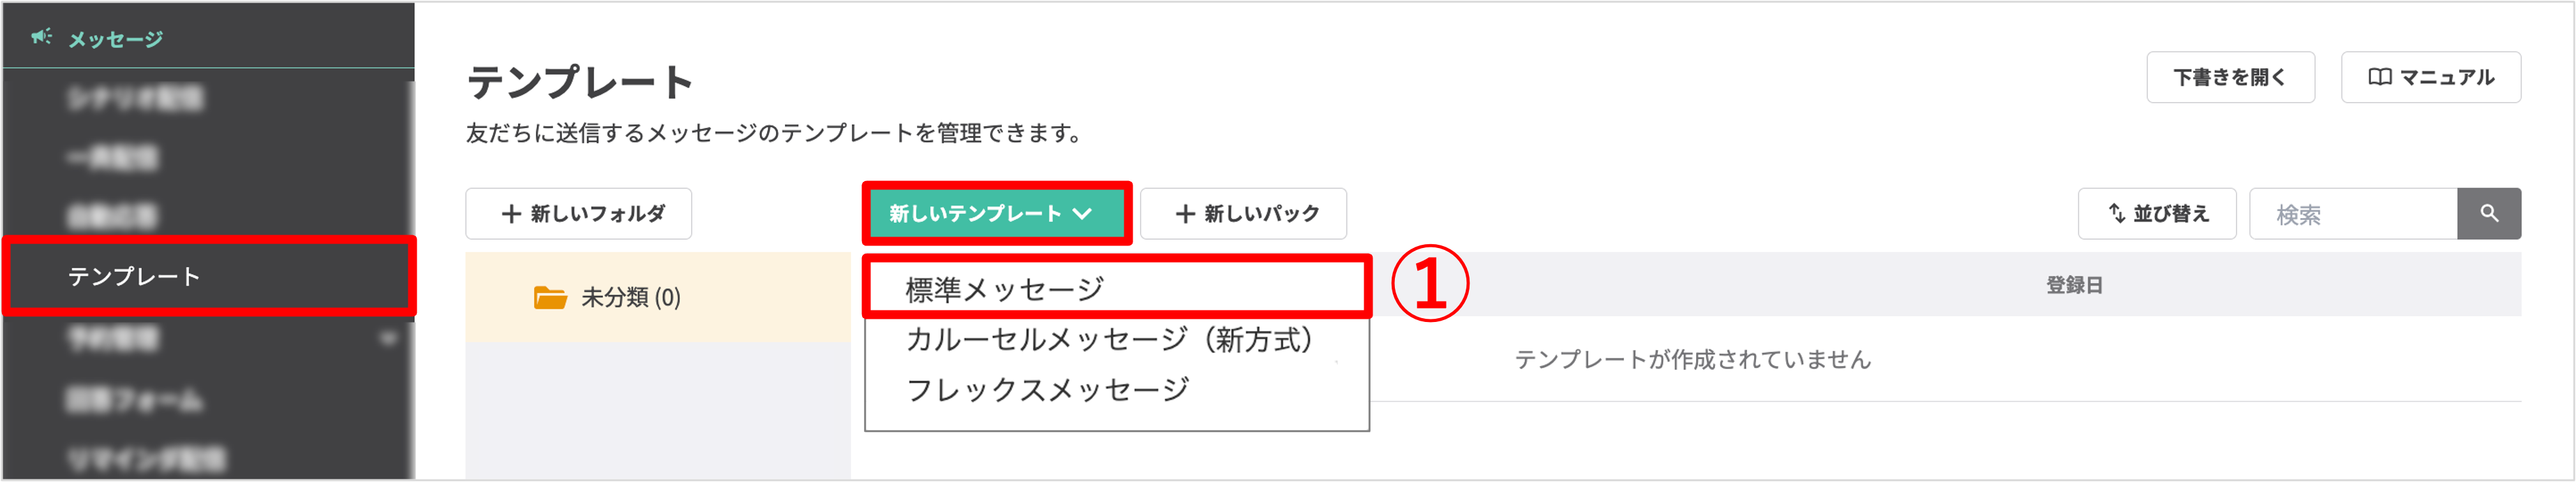Pick フレックスメッセージ from the menu
The width and height of the screenshot is (2576, 482).
pos(1047,389)
